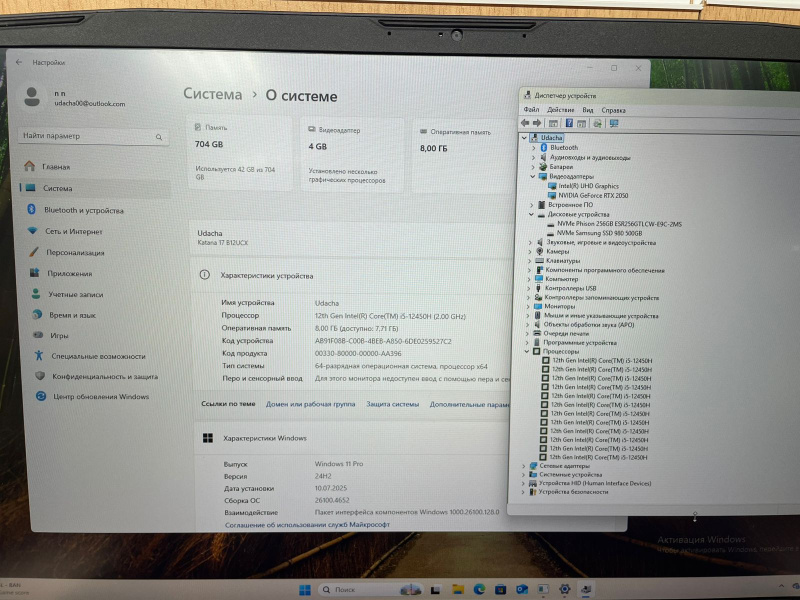800x600 pixels.
Task: Go back in Device Manager toolbar
Action: click(525, 123)
